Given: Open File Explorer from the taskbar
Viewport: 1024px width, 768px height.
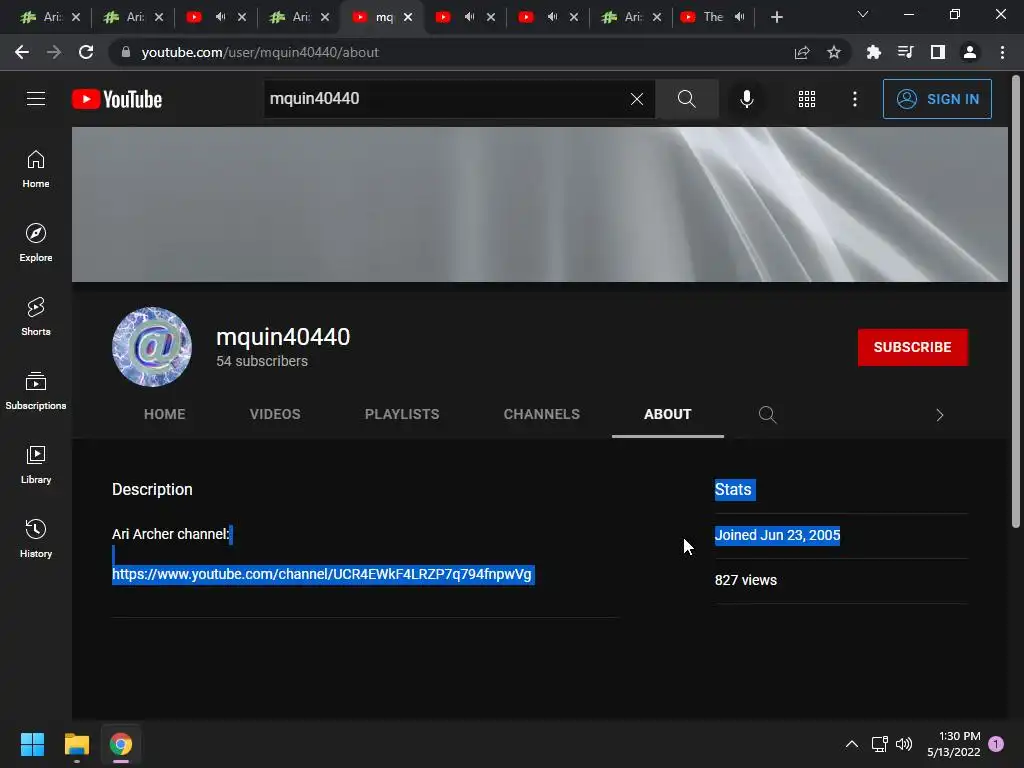Looking at the screenshot, I should [x=76, y=744].
